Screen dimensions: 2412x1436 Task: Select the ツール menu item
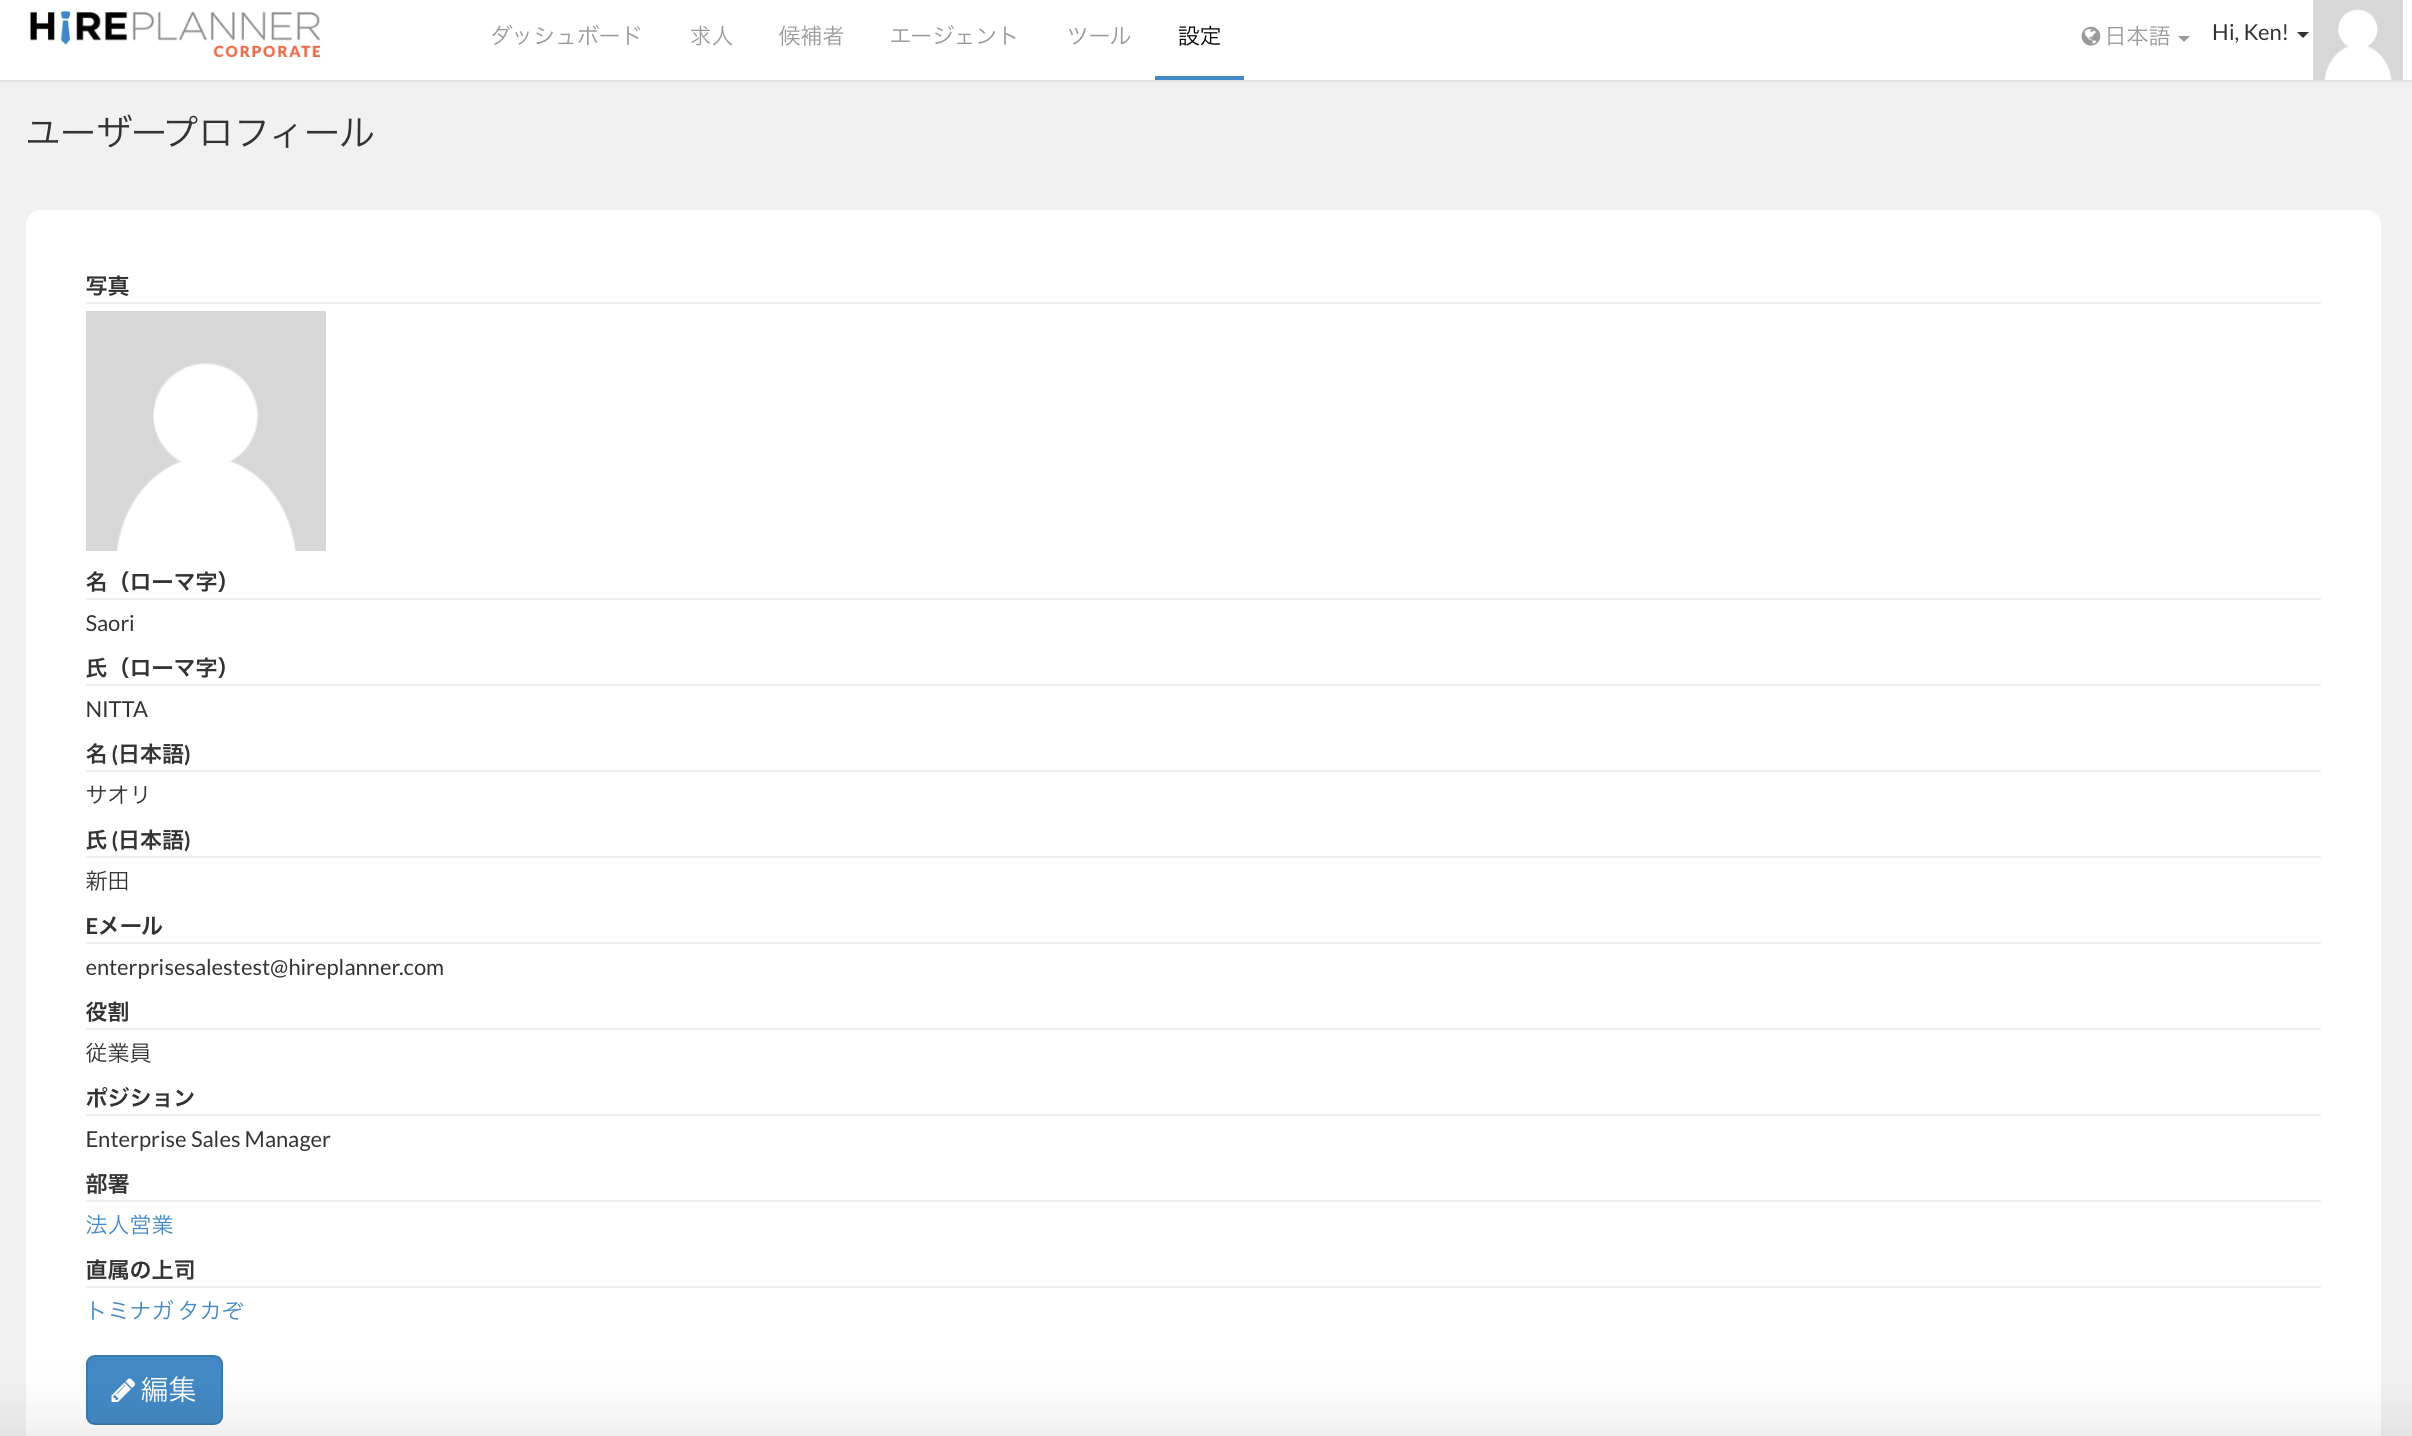click(1098, 36)
